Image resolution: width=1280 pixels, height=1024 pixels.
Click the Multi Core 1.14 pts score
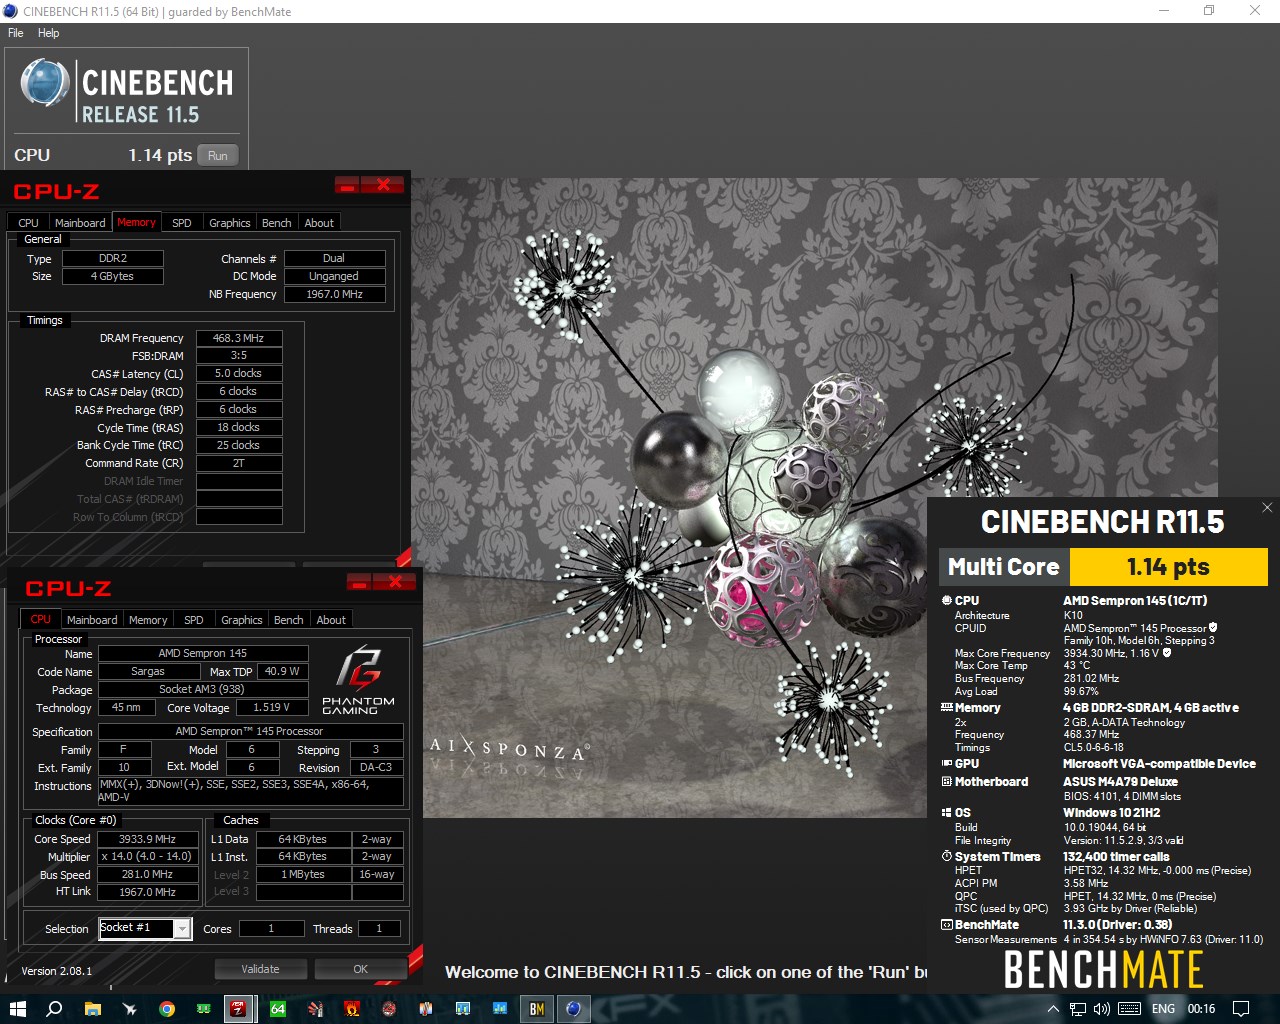[x=1168, y=567]
